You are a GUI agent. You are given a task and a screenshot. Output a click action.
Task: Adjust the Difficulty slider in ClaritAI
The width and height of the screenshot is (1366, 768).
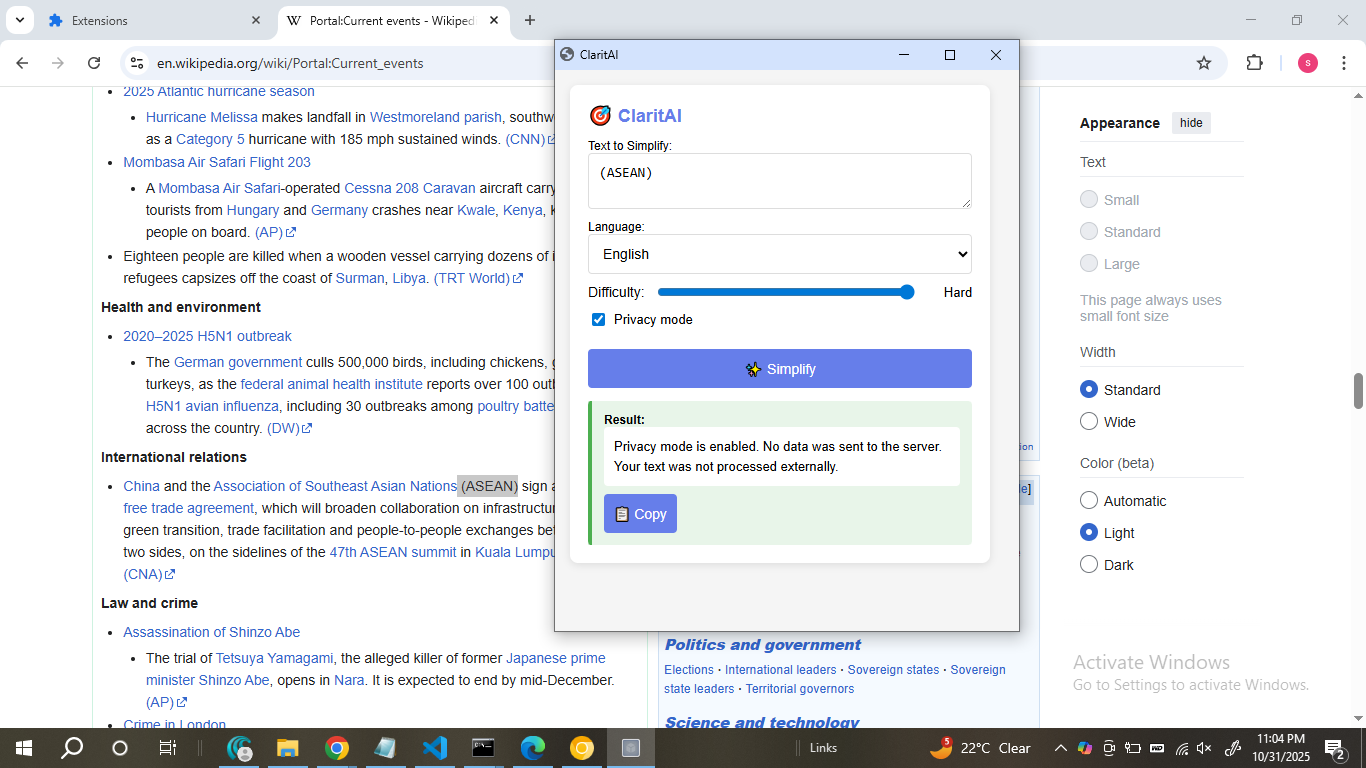click(786, 292)
